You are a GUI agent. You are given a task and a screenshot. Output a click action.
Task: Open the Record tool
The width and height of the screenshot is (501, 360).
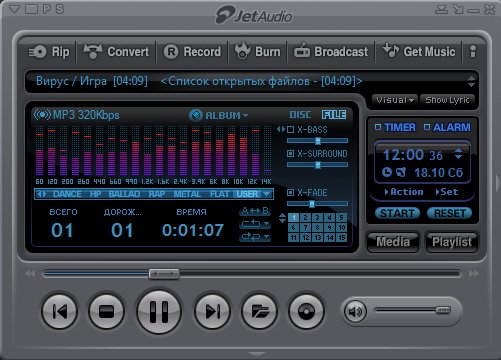point(192,52)
